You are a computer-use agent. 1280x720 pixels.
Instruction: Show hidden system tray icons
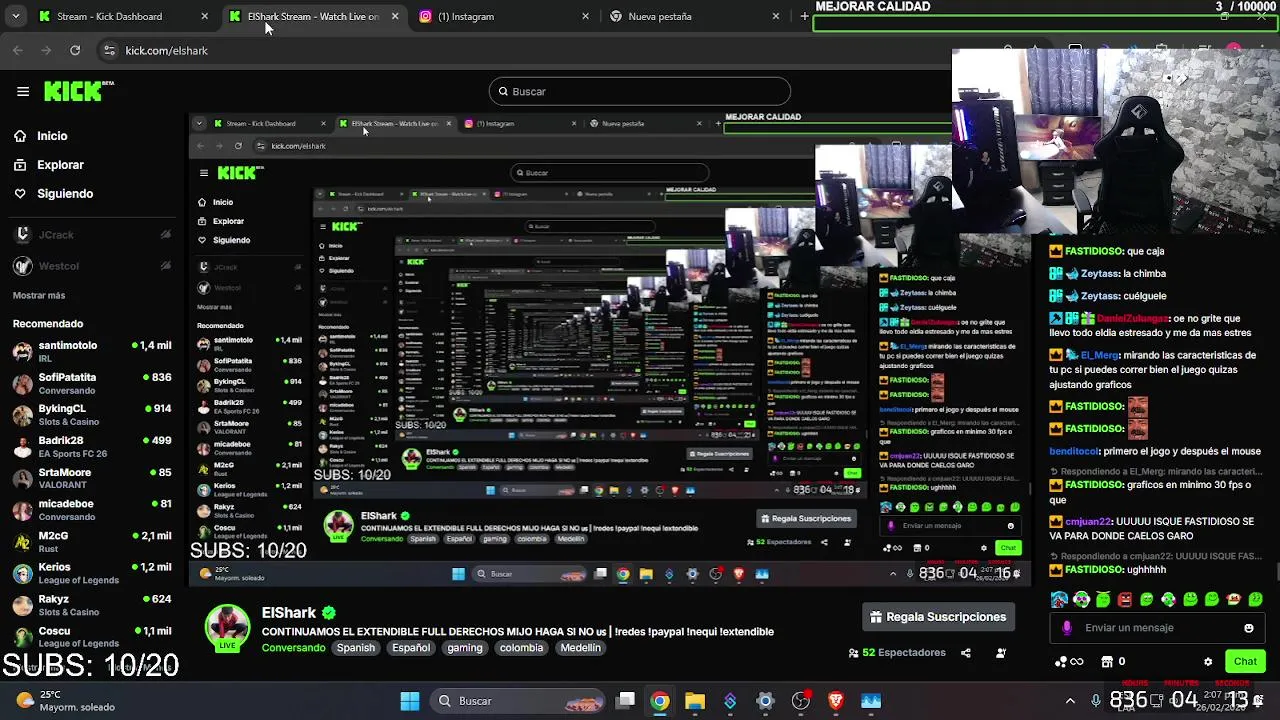click(x=1070, y=701)
